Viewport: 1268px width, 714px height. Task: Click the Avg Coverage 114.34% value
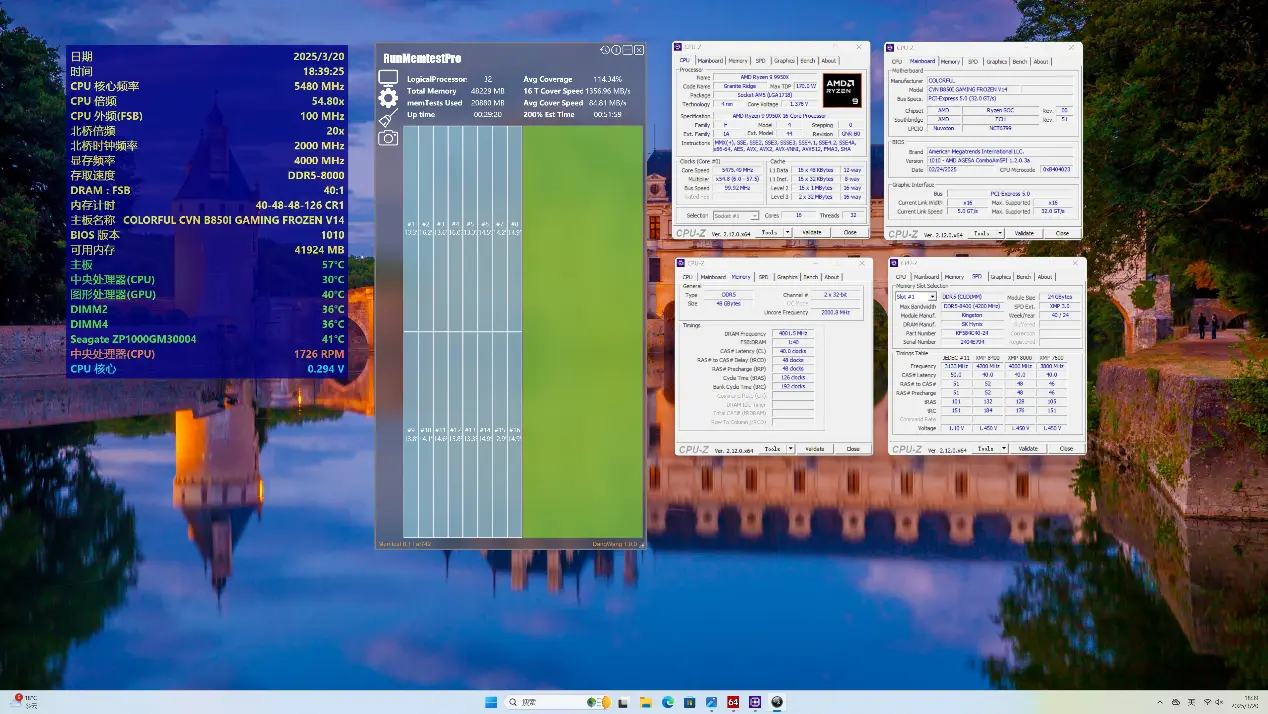(607, 79)
